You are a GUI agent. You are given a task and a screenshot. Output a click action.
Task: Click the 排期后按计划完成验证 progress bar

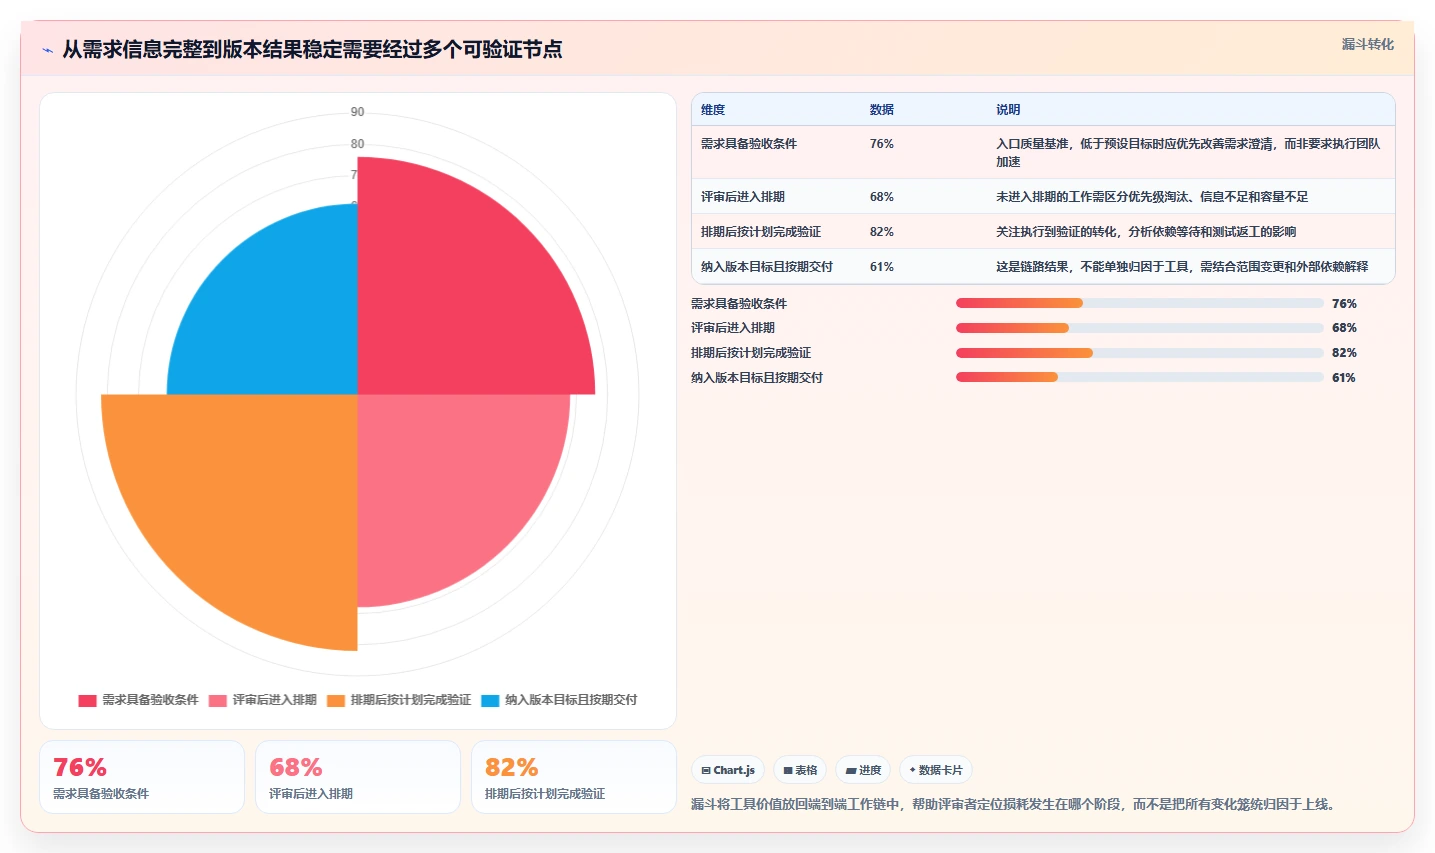[x=1140, y=353]
